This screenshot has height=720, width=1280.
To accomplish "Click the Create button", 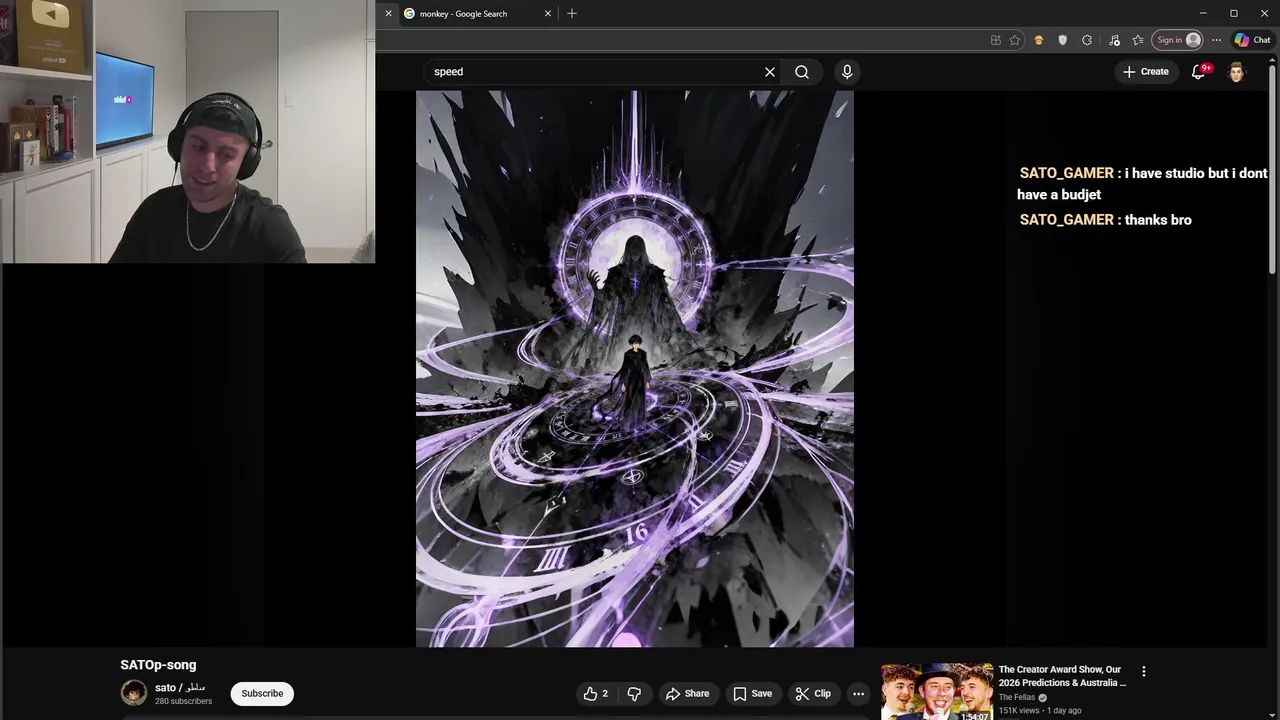I will point(1145,72).
